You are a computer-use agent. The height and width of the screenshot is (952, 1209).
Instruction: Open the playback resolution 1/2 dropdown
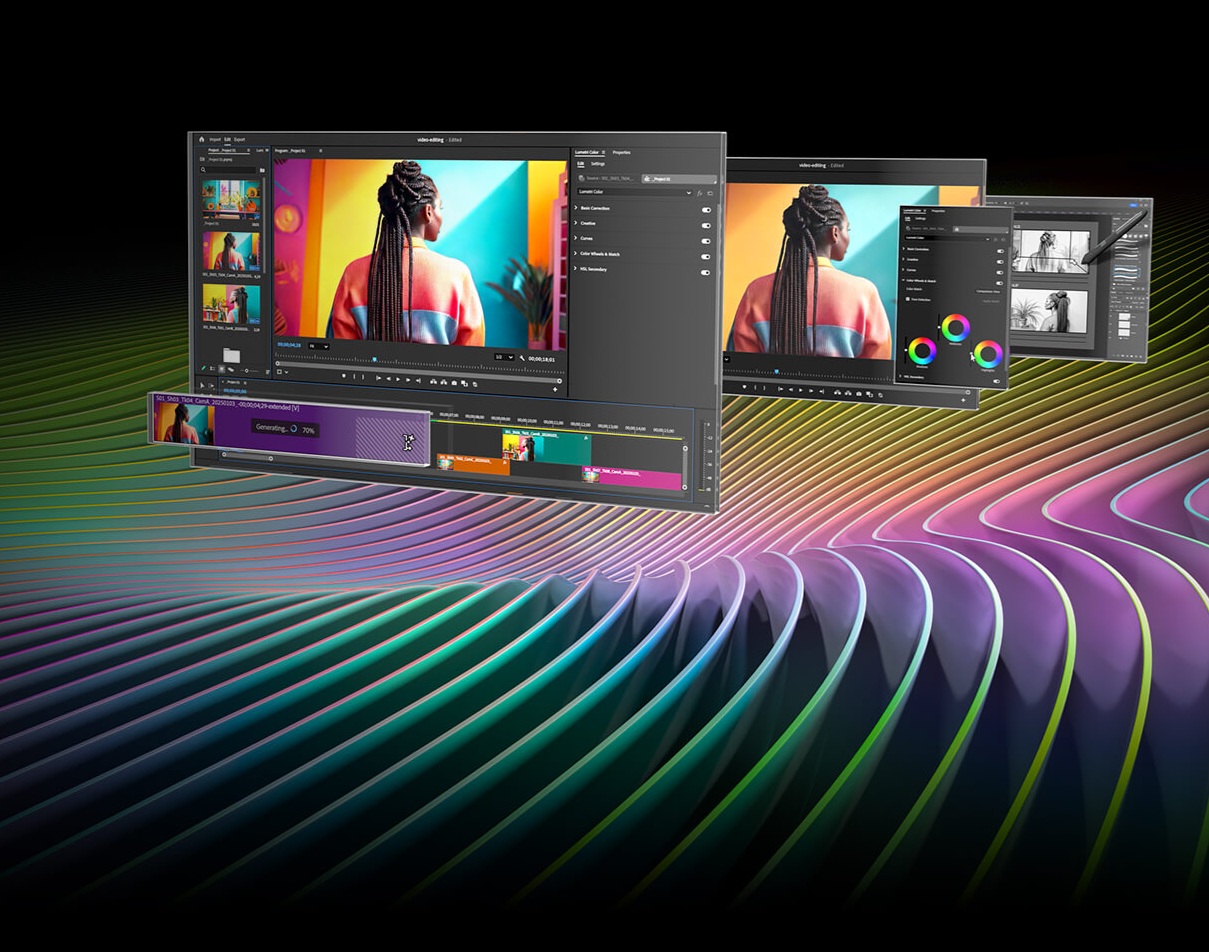[504, 357]
